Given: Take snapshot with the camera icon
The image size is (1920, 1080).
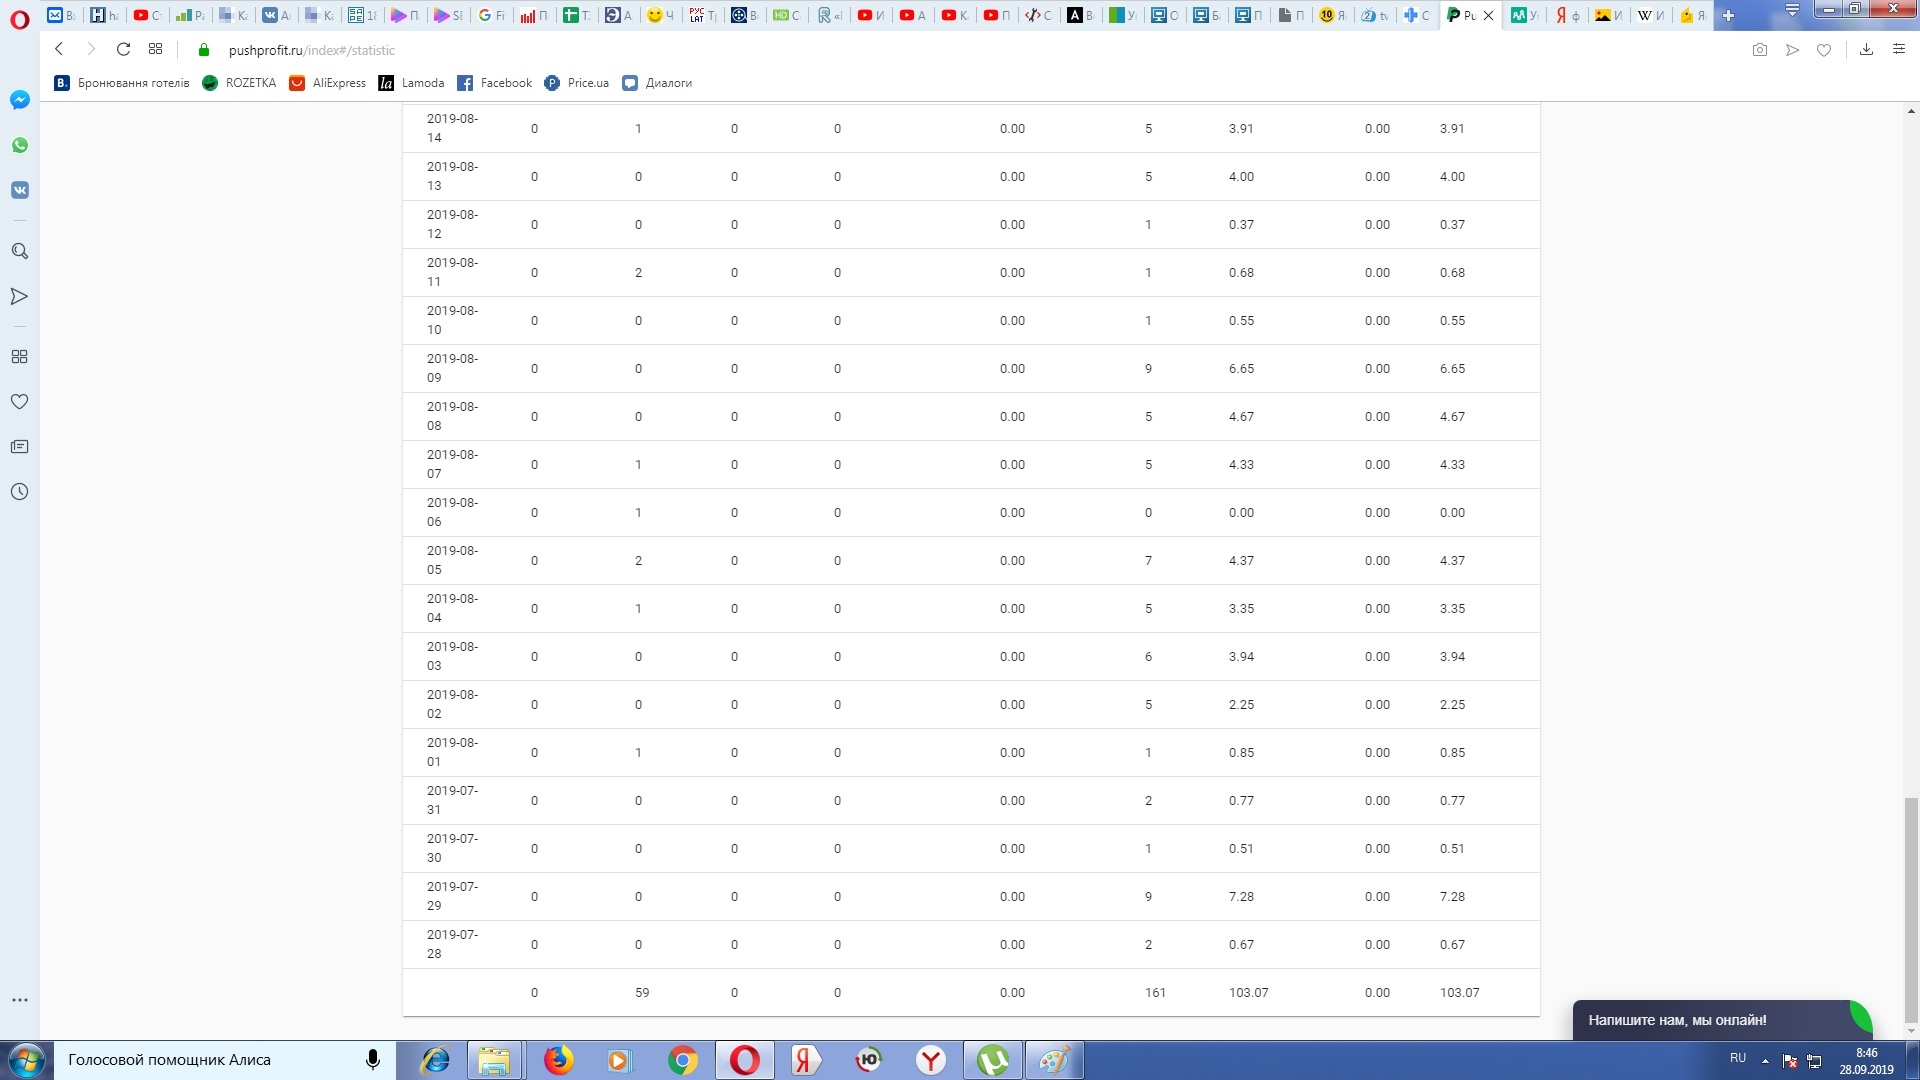Looking at the screenshot, I should (1760, 50).
